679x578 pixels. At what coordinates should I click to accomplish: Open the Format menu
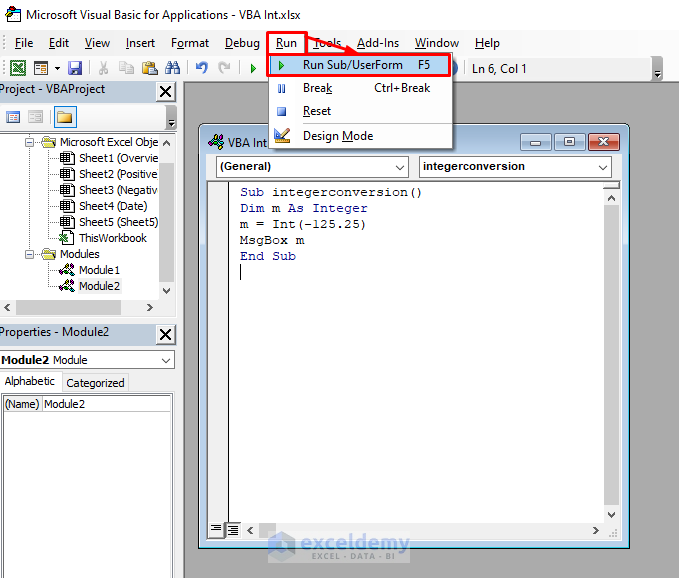[x=190, y=43]
